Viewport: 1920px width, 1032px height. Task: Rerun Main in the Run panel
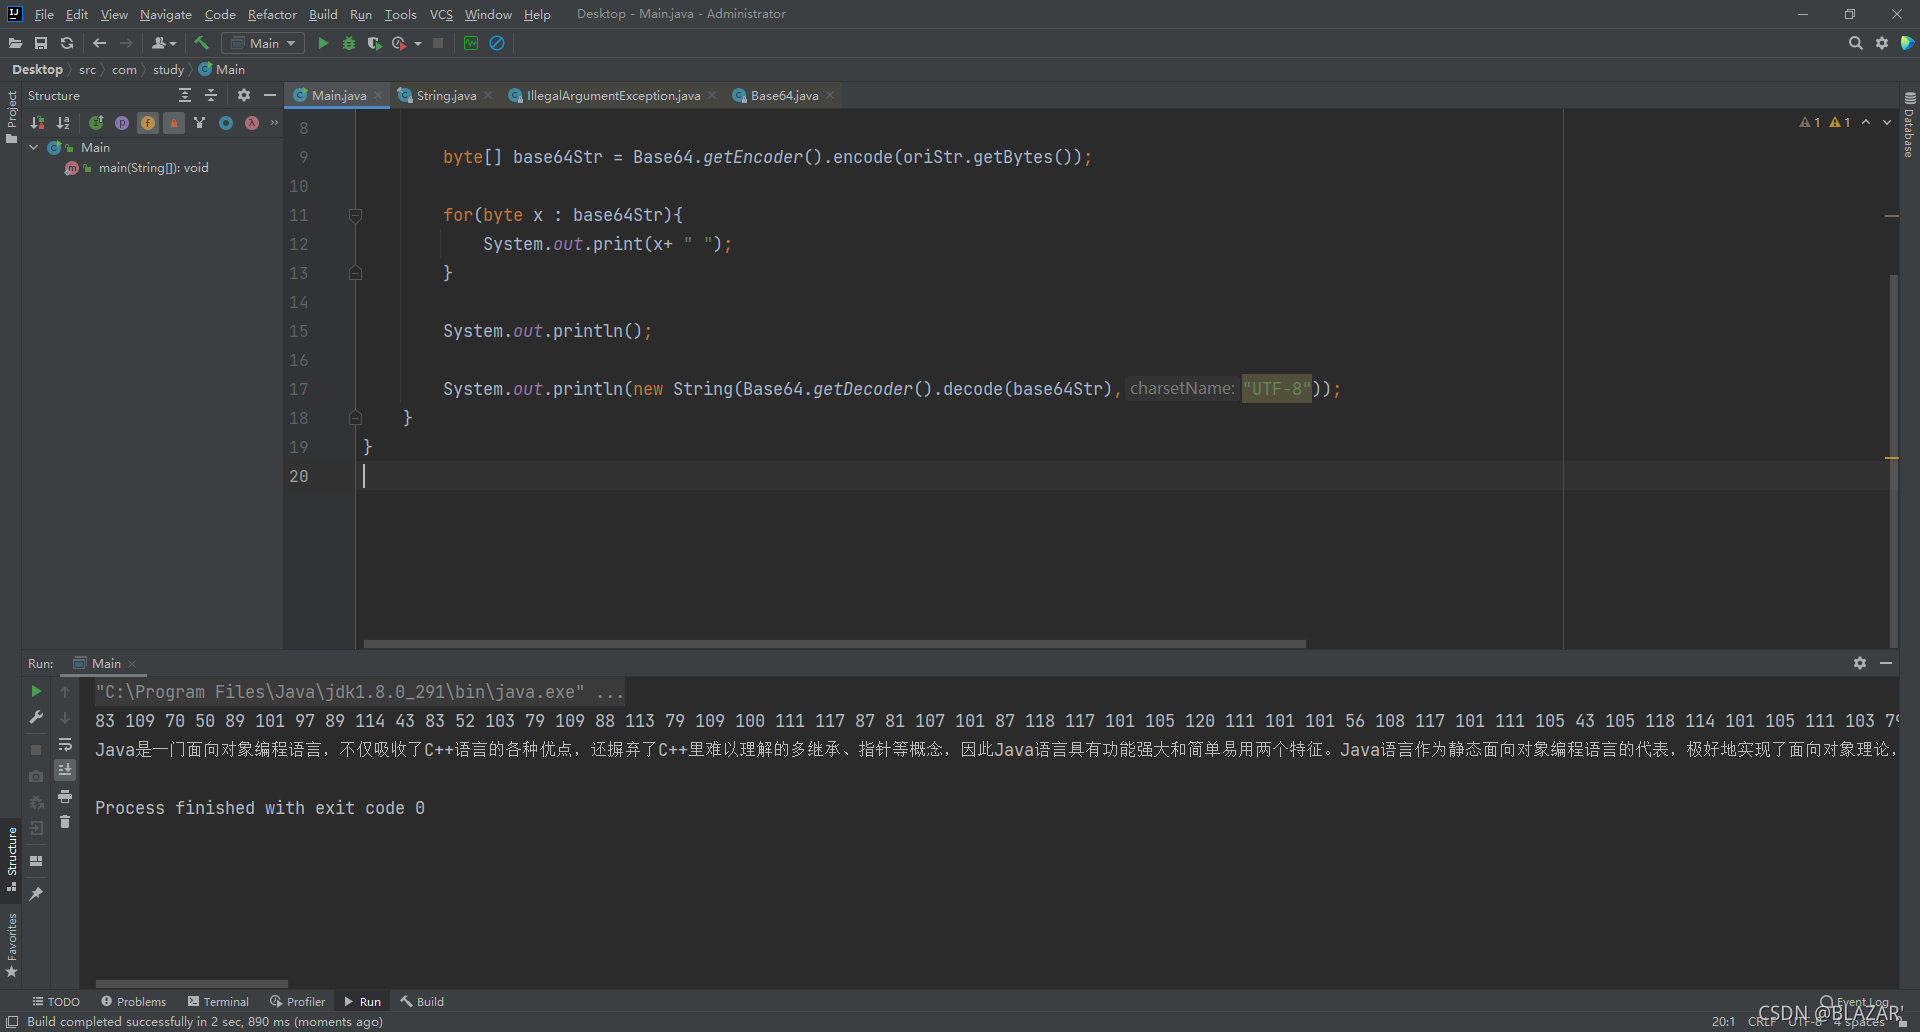tap(36, 691)
